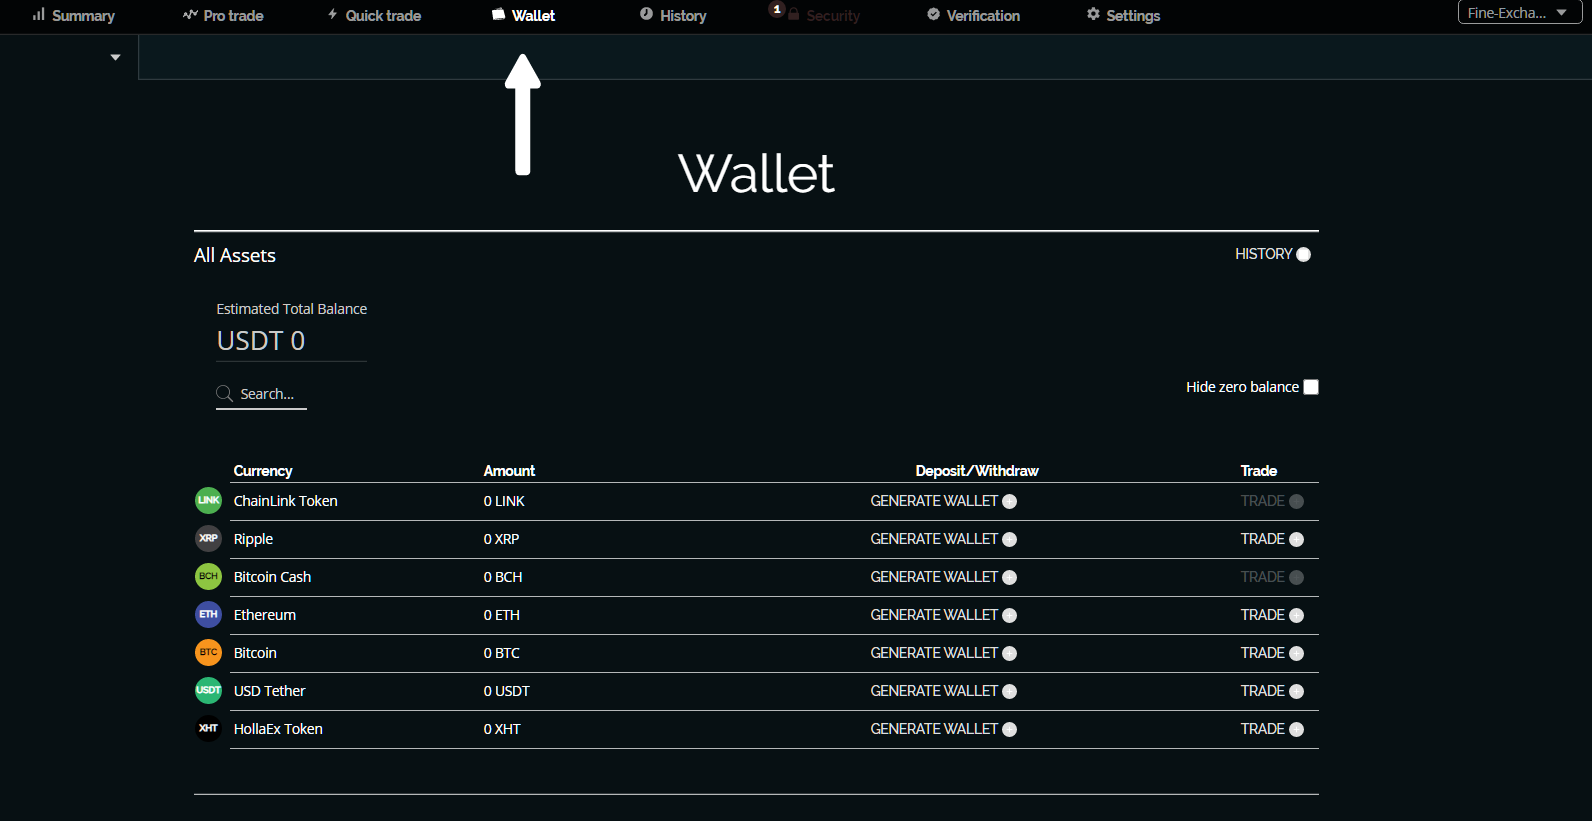Click the 'ChainLink Token' currency name
The height and width of the screenshot is (821, 1592).
pyautogui.click(x=285, y=501)
